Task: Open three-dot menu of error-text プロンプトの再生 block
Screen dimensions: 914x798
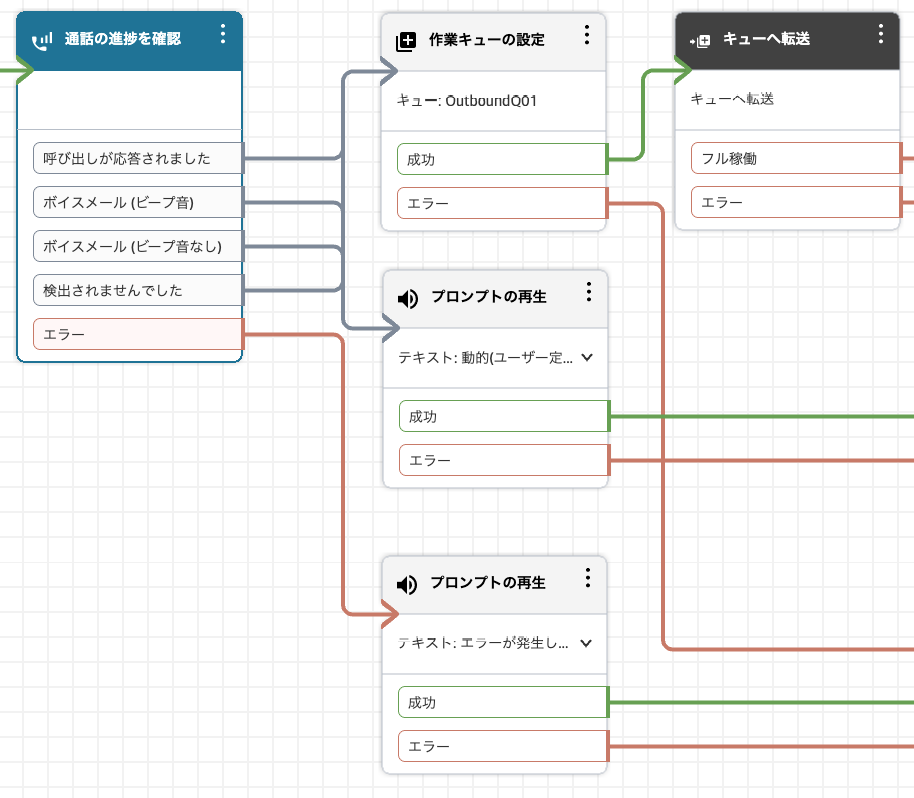Action: click(588, 578)
